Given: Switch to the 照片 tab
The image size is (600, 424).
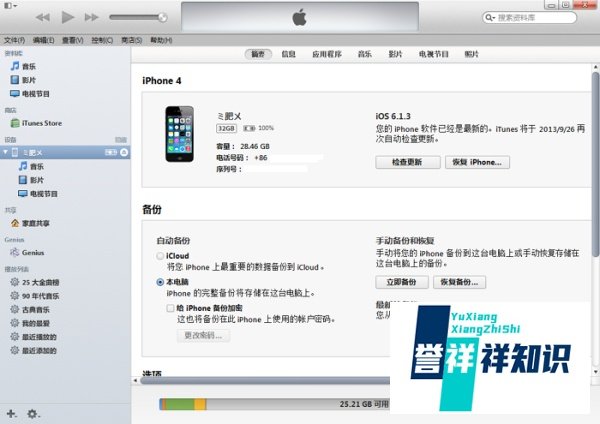Looking at the screenshot, I should (471, 54).
